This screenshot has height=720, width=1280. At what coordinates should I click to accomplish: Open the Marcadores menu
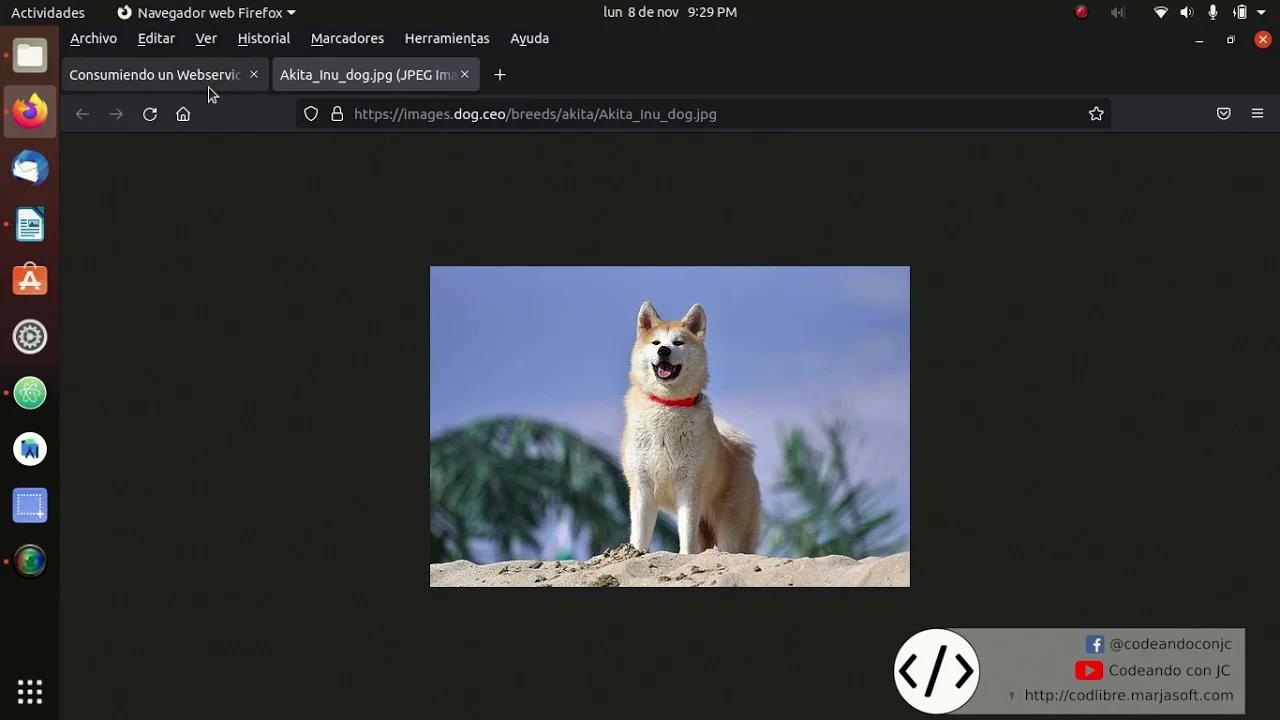[x=347, y=38]
